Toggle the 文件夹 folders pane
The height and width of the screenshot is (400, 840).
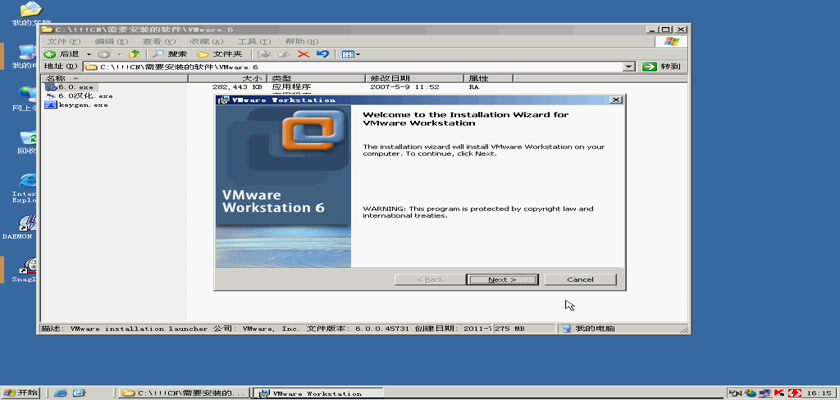click(220, 54)
